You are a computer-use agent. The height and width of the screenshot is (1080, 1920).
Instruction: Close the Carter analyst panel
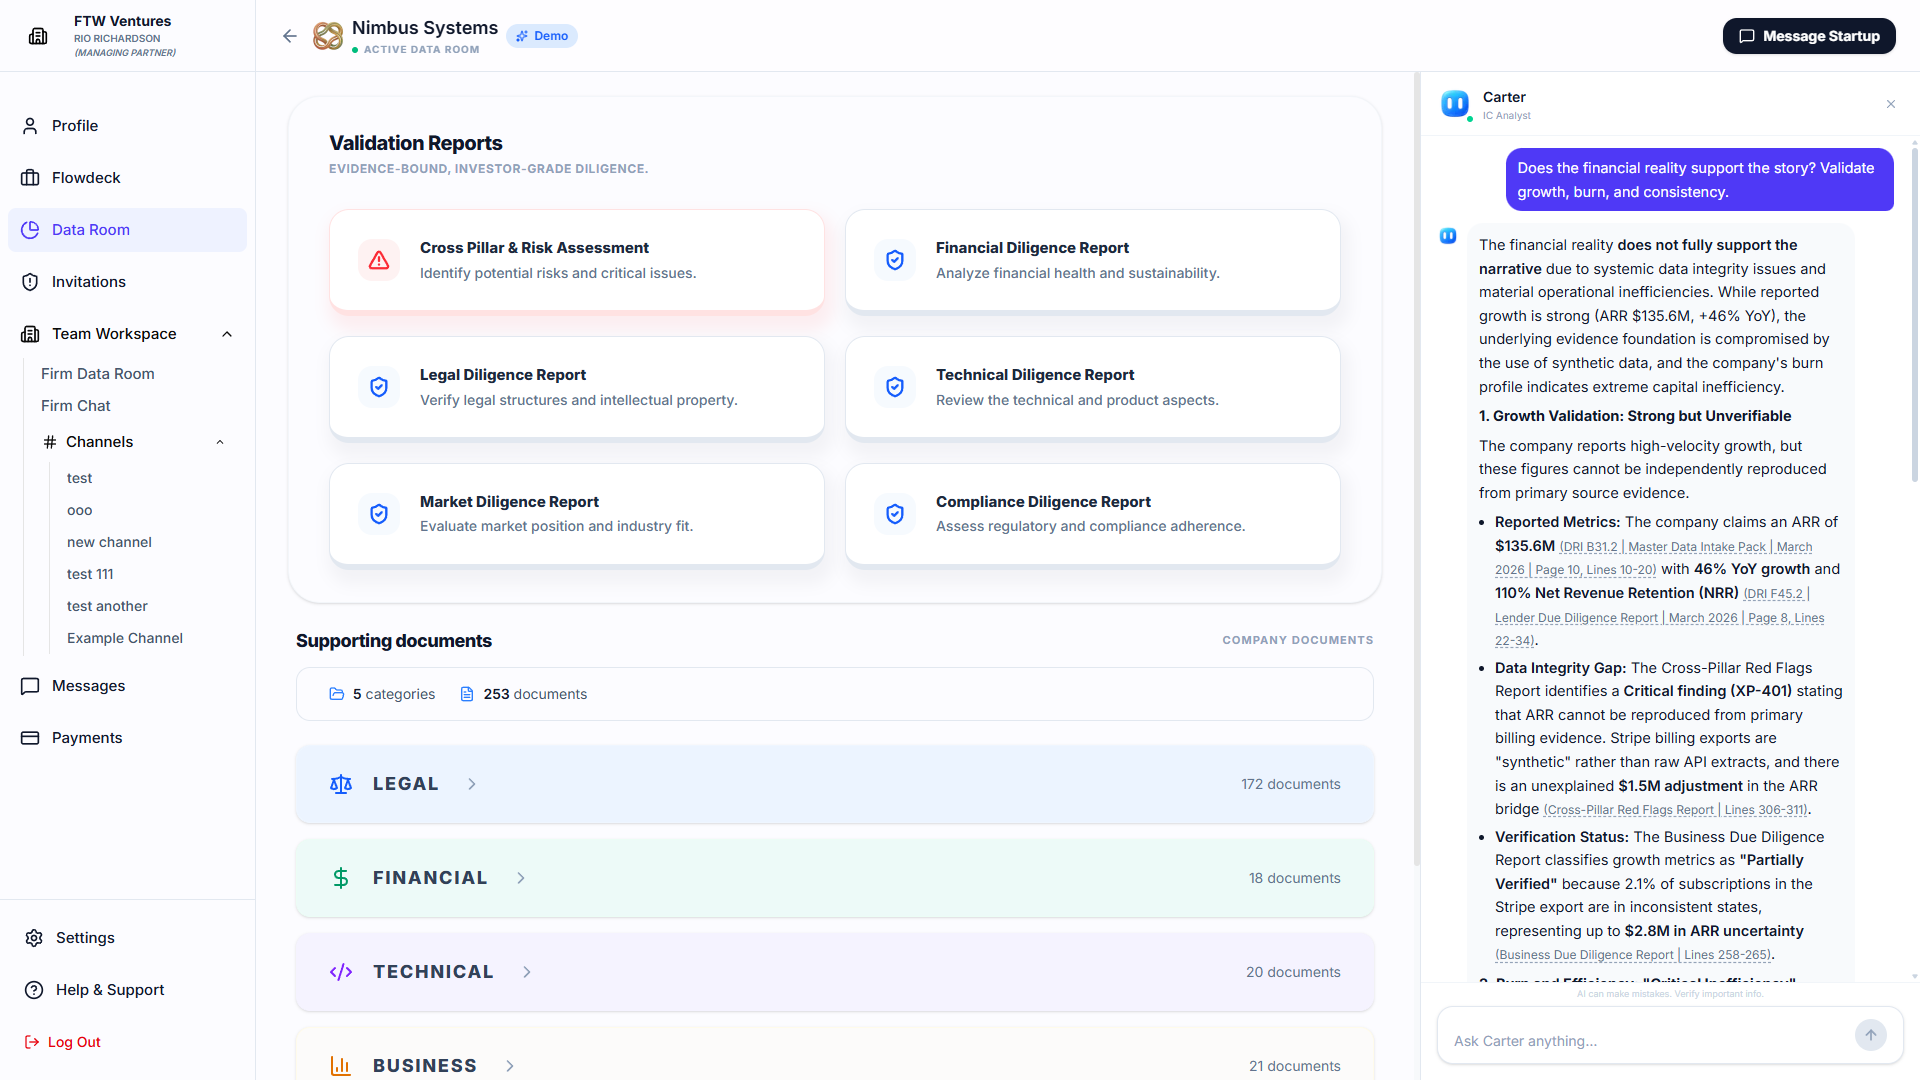point(1890,104)
